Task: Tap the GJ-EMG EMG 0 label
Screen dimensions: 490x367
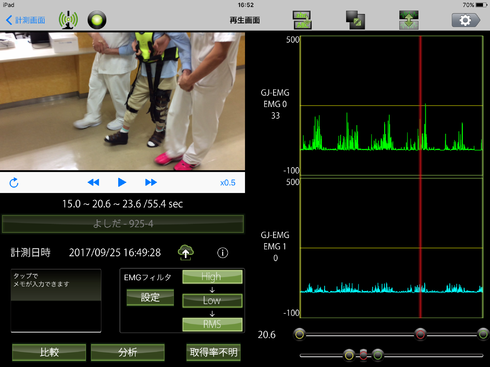Action: (x=275, y=98)
